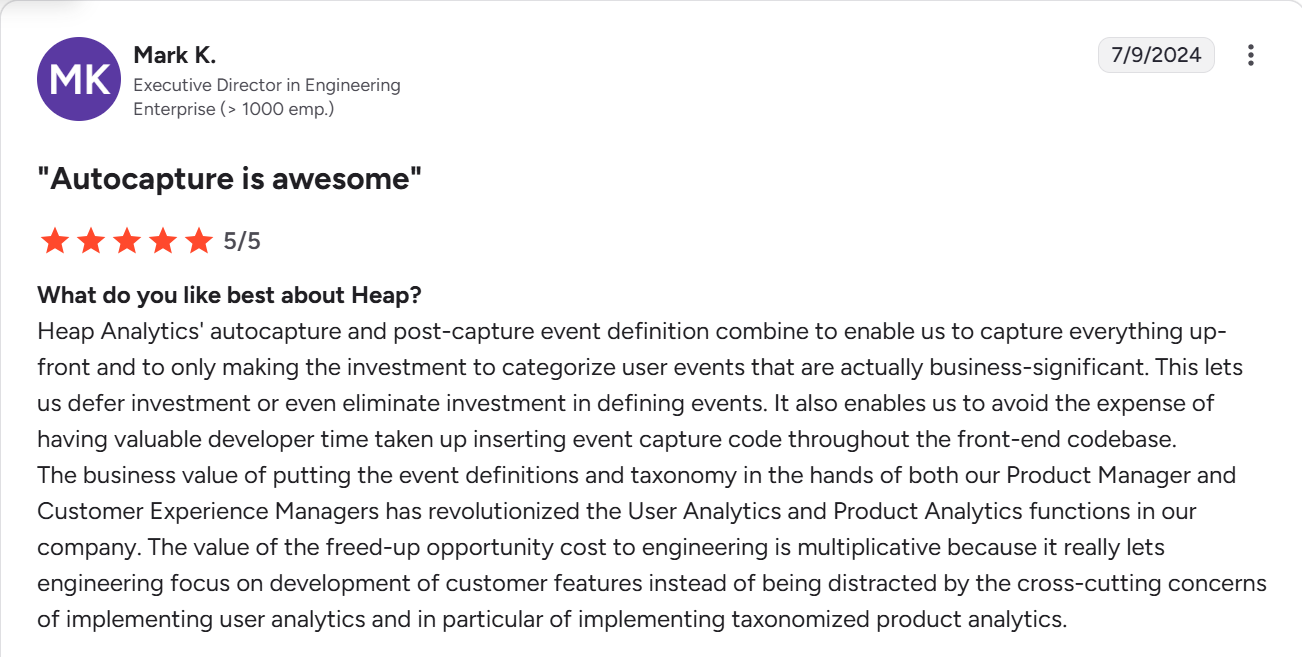Click the third rating star
Viewport: 1302px width, 657px height.
(127, 241)
